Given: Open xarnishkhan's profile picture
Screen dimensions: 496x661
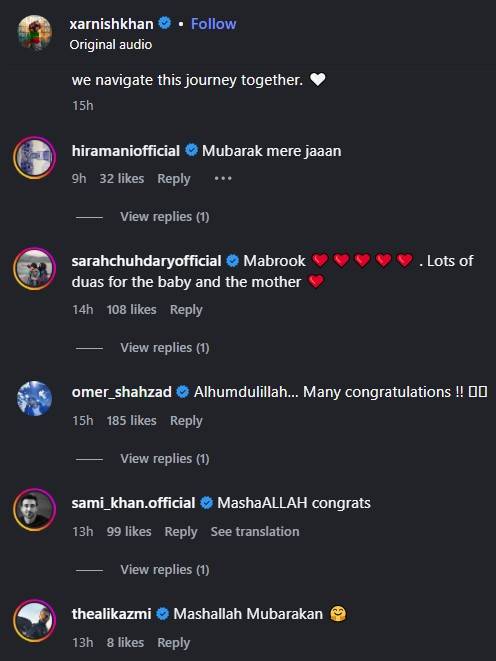Looking at the screenshot, I should coord(35,33).
